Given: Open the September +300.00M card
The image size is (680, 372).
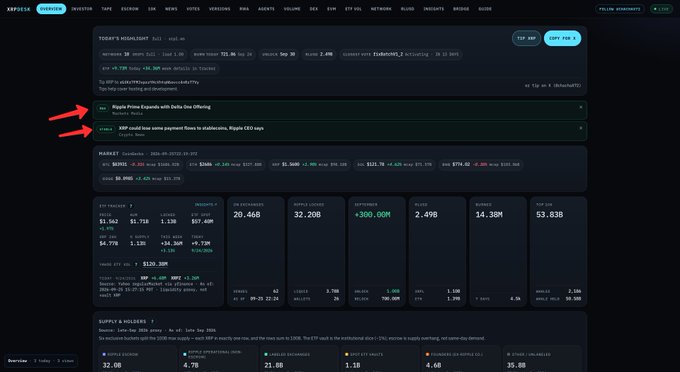Looking at the screenshot, I should click(377, 252).
